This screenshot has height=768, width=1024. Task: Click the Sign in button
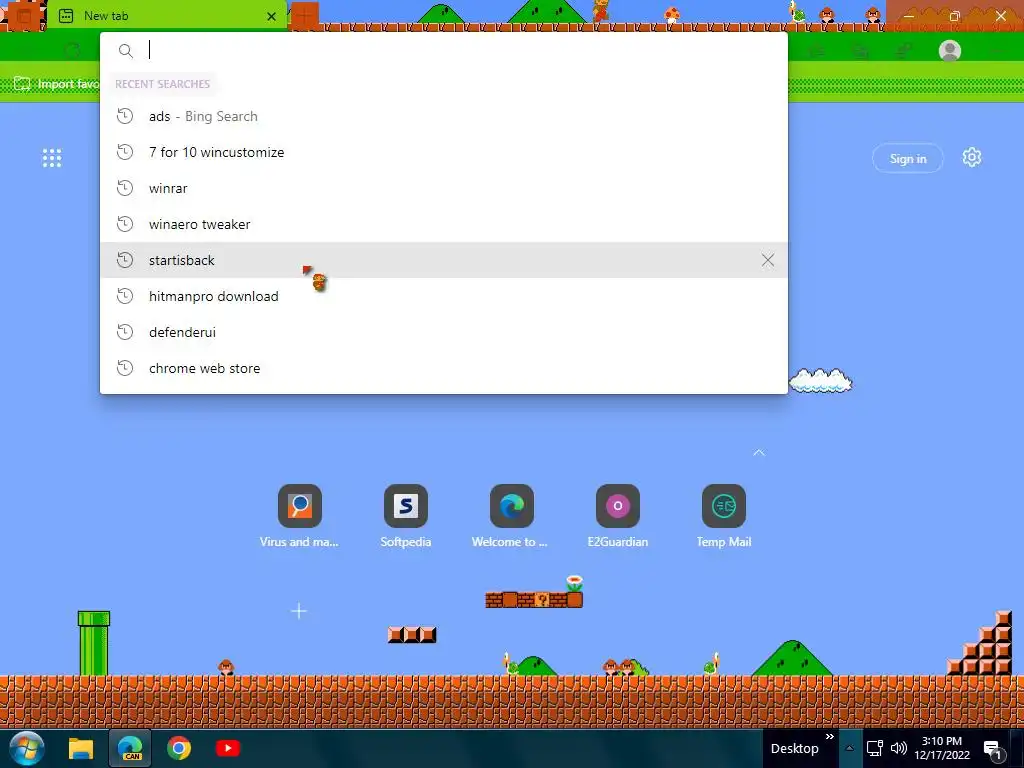[908, 159]
